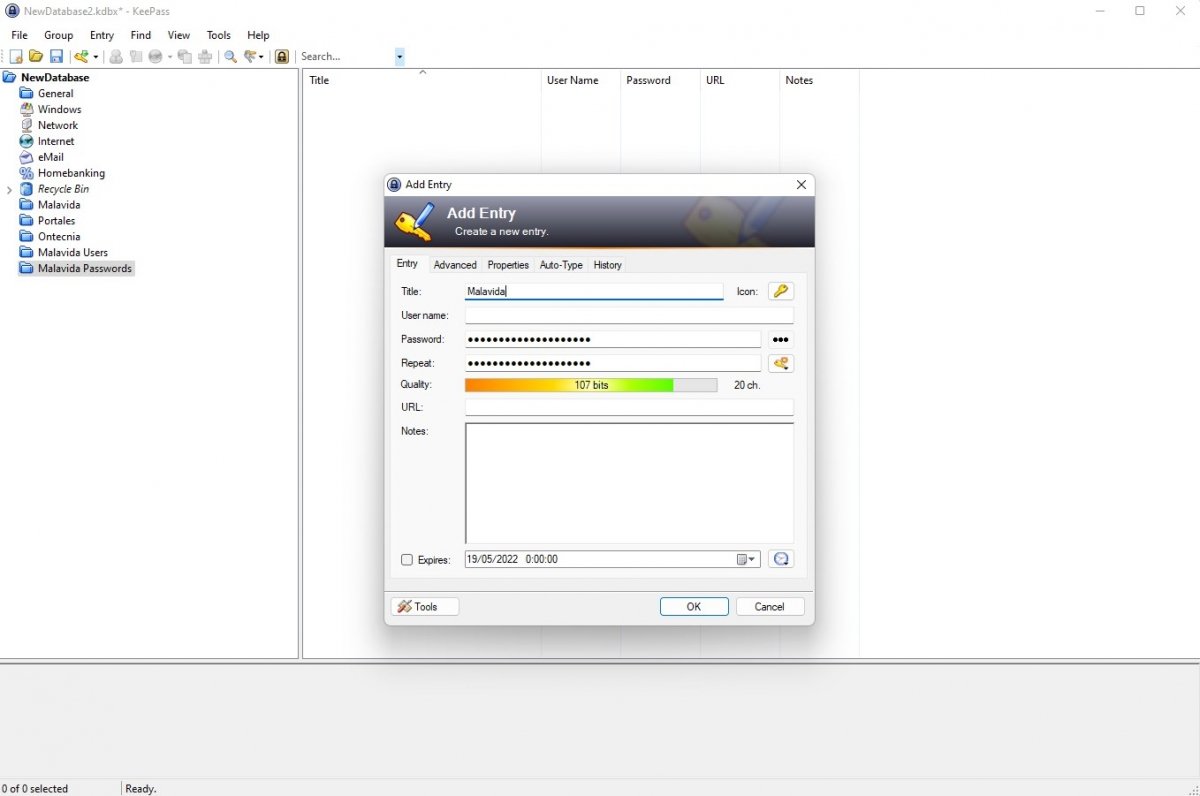Sort entries by the URL column header
The width and height of the screenshot is (1200, 796).
[740, 80]
